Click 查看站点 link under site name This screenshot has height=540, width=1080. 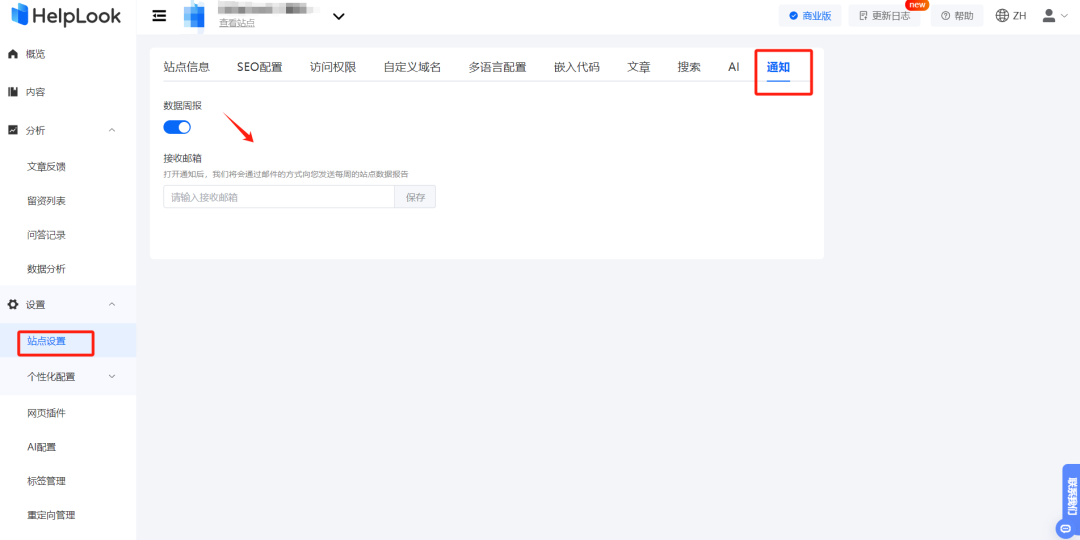tap(237, 23)
